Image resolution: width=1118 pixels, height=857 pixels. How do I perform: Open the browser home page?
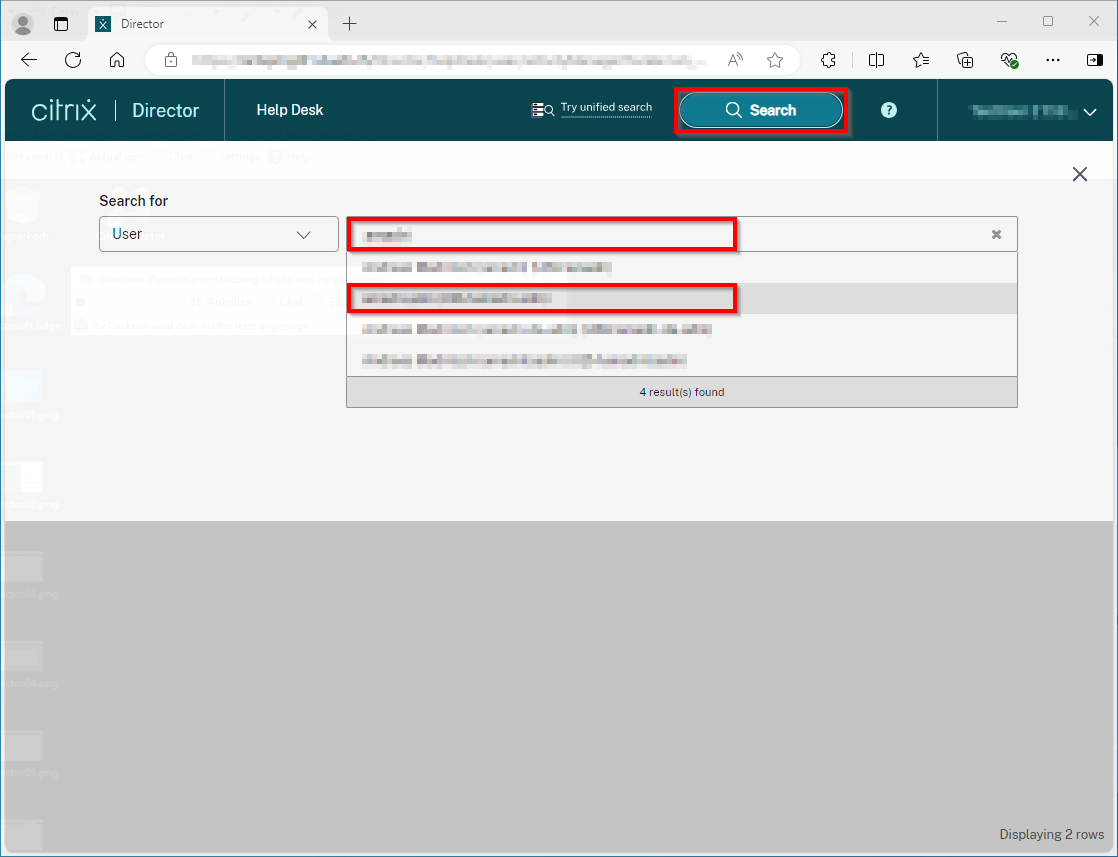[x=117, y=60]
